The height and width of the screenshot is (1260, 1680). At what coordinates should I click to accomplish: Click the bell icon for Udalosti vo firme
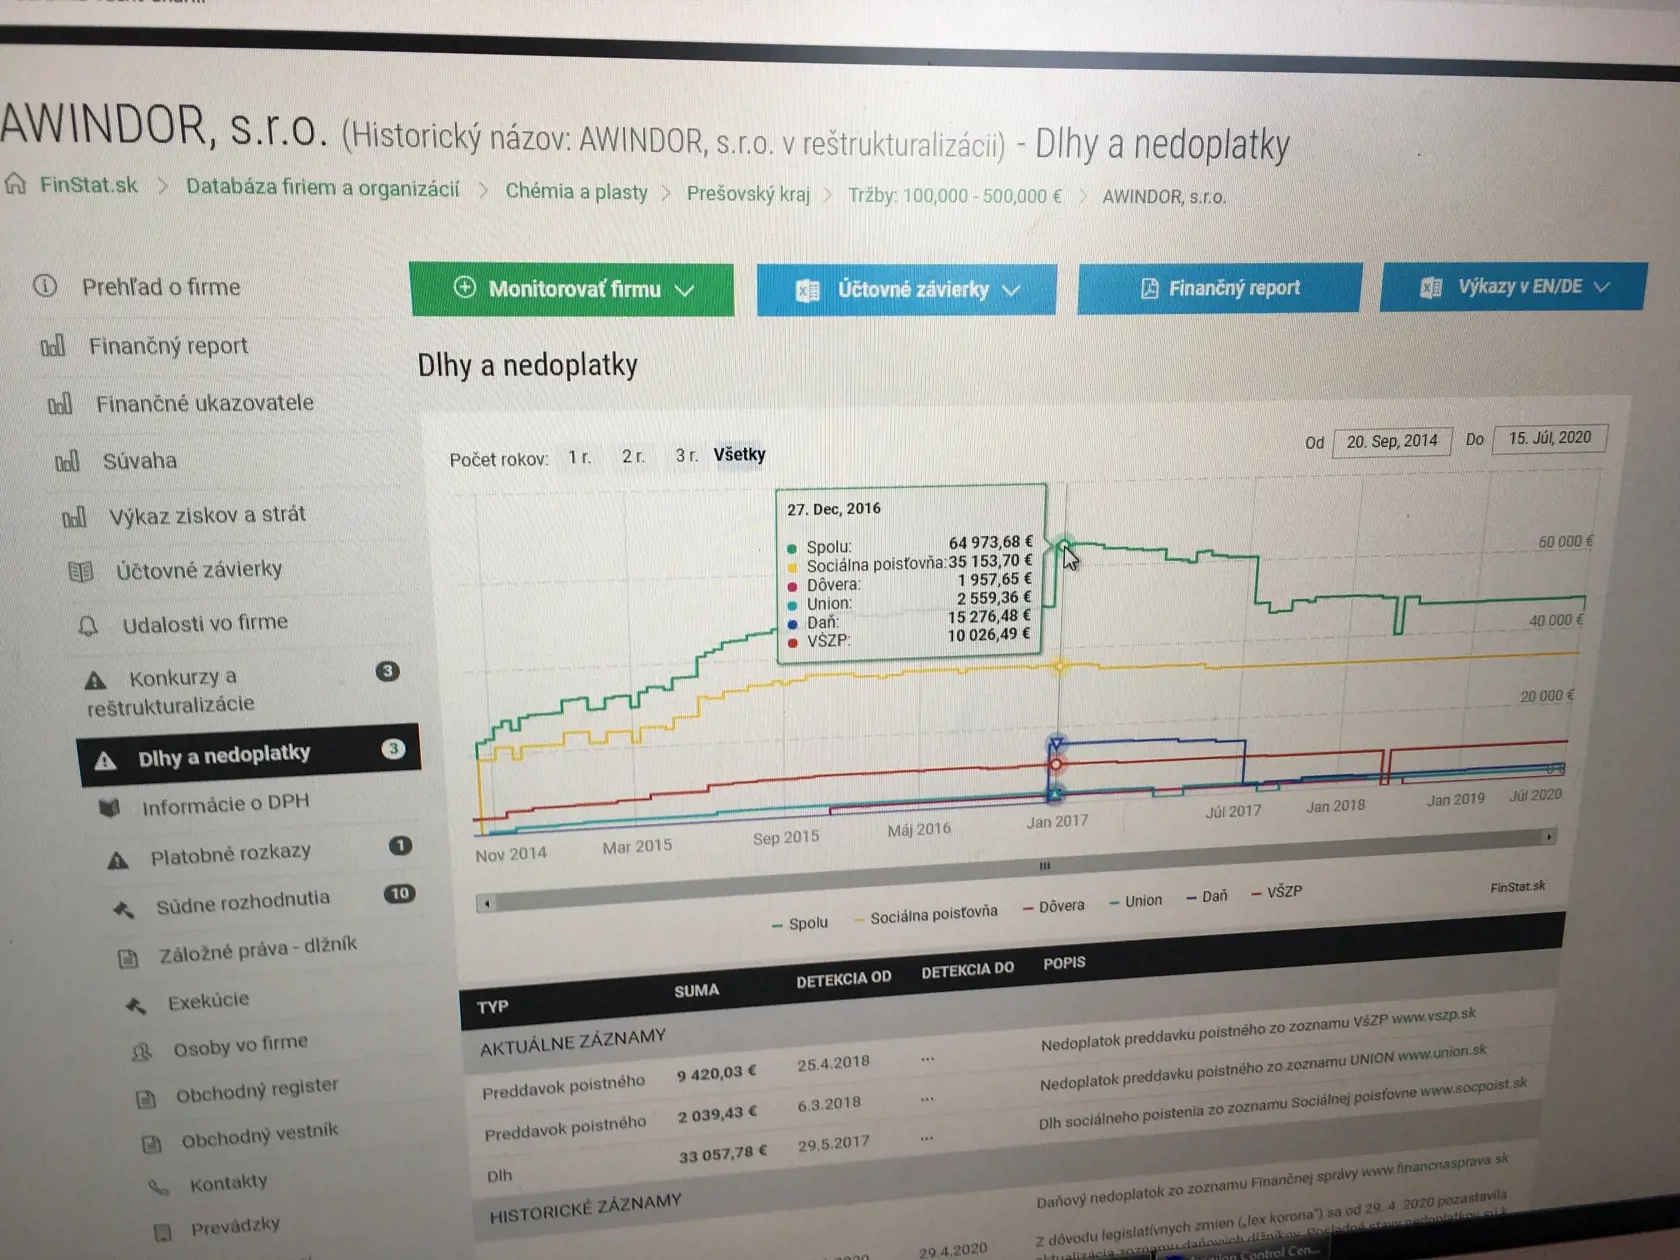coord(88,626)
